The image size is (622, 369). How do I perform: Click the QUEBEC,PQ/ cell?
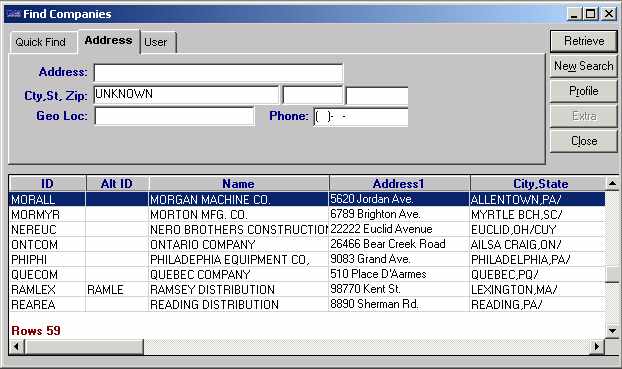tap(538, 275)
